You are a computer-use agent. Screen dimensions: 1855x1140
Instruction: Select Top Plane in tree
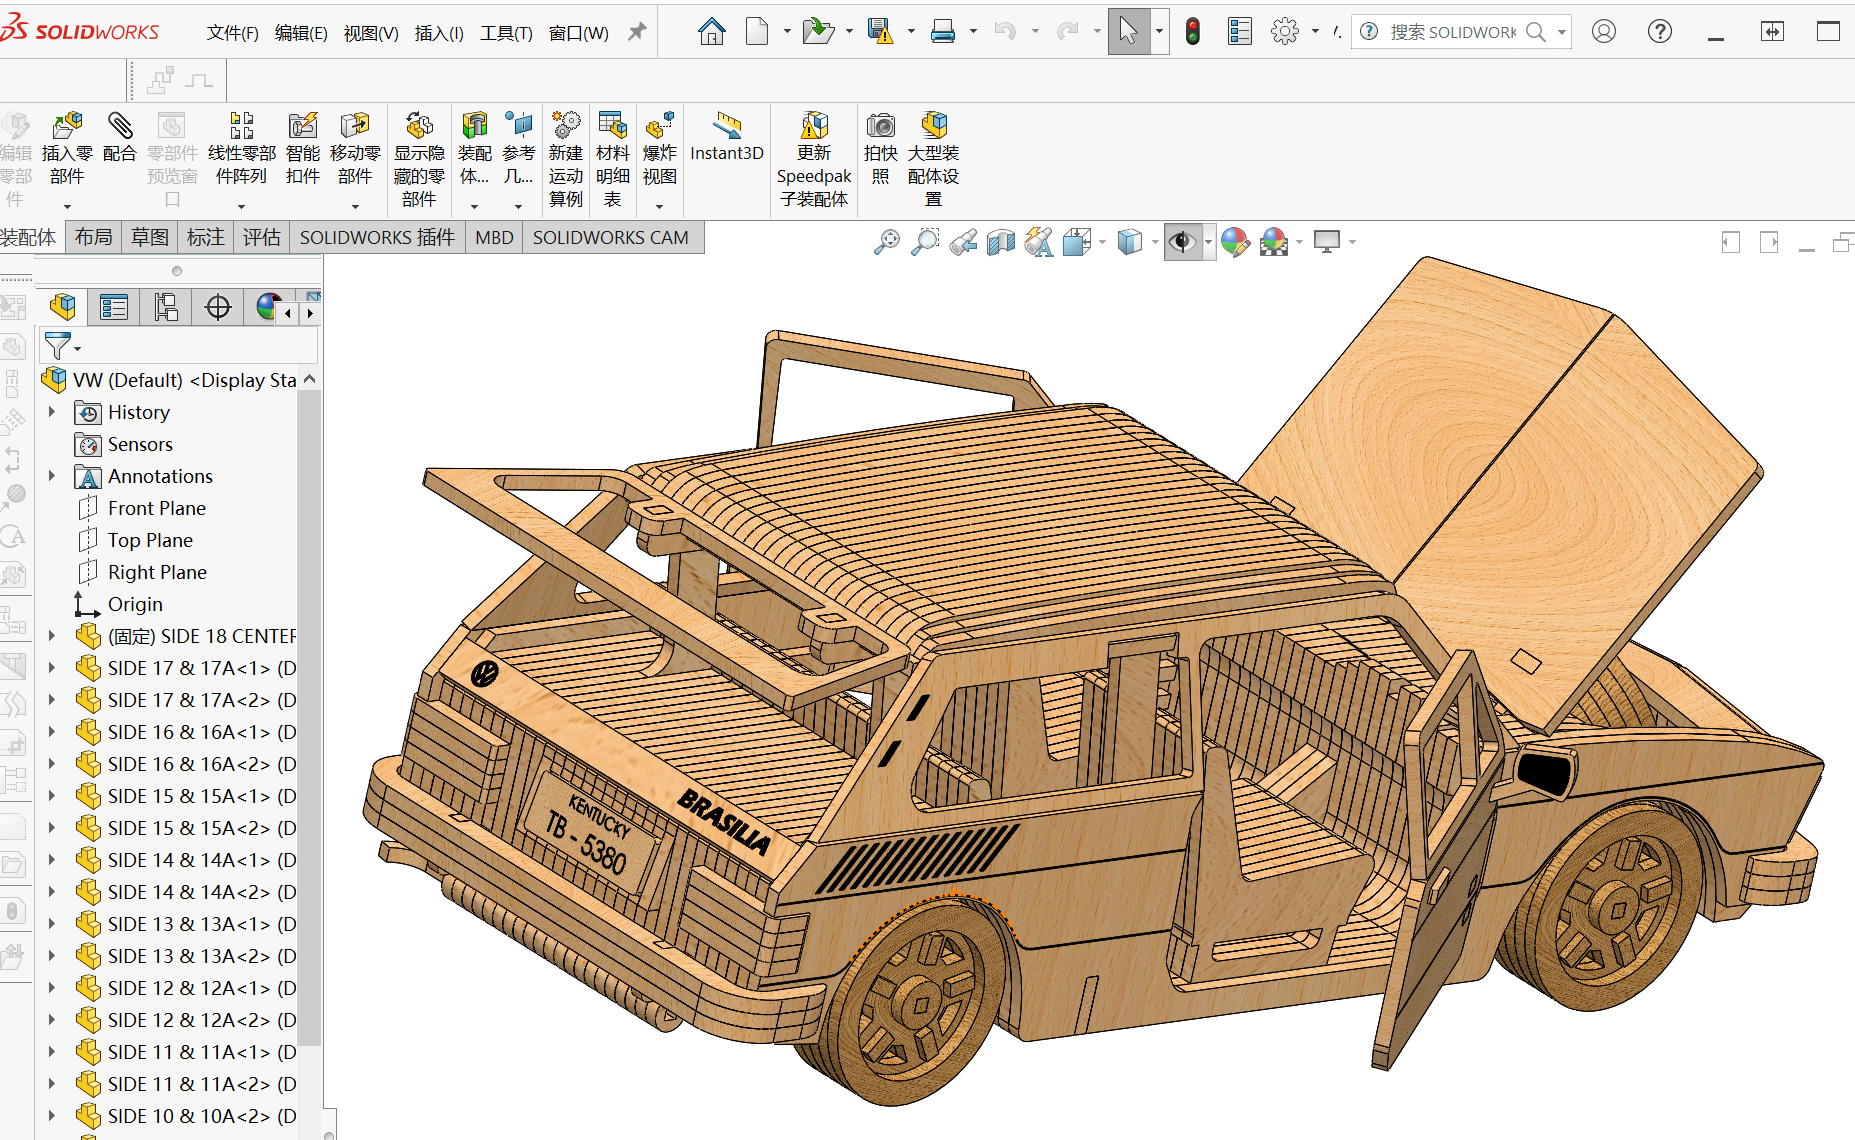[151, 540]
